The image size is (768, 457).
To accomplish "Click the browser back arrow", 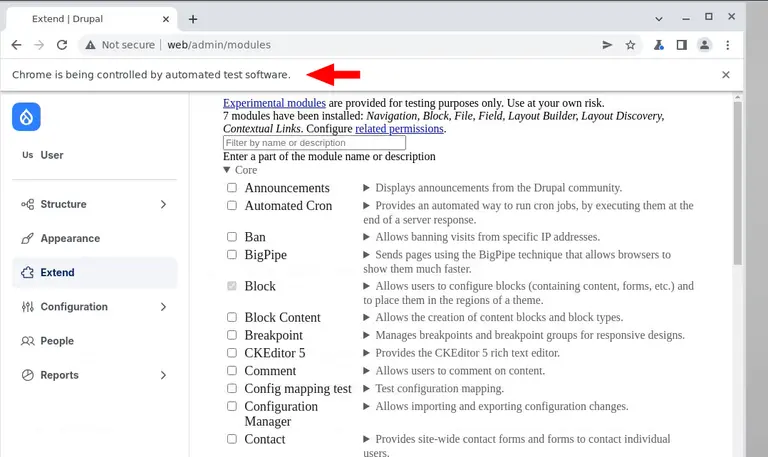I will 16,45.
